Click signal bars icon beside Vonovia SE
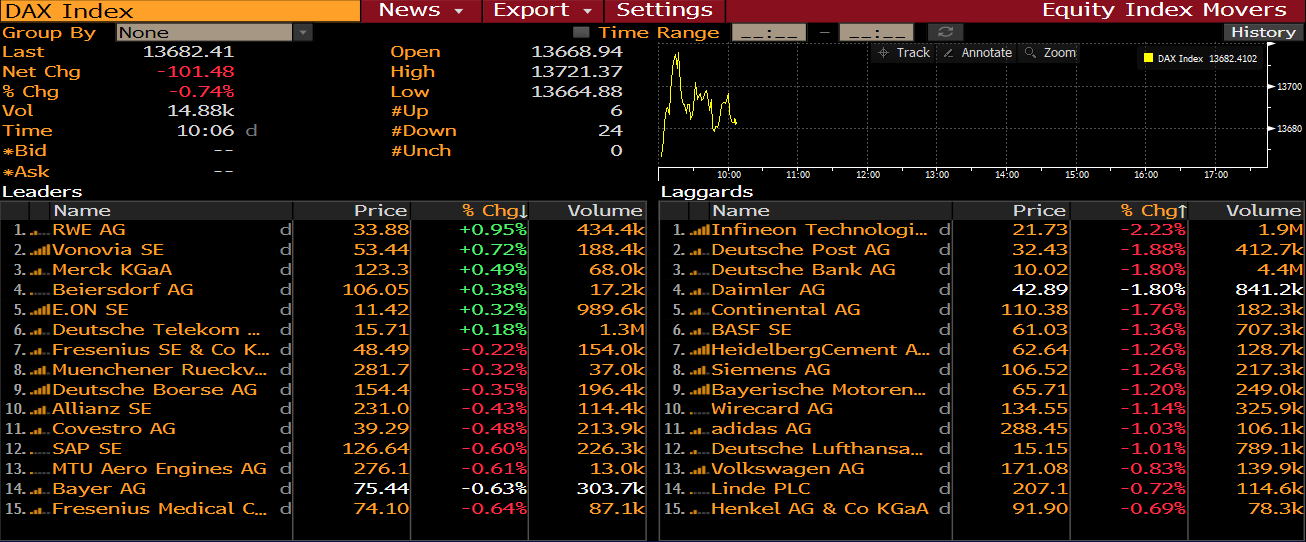The width and height of the screenshot is (1306, 542). pos(40,250)
